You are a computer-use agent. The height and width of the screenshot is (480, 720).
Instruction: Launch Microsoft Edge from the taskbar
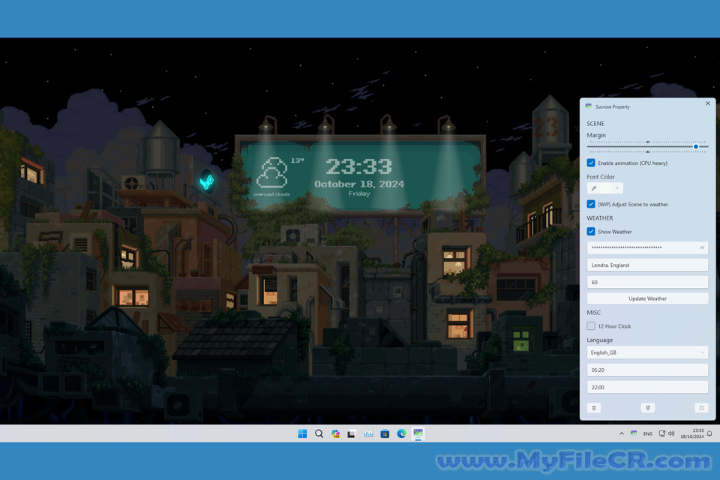[x=401, y=434]
